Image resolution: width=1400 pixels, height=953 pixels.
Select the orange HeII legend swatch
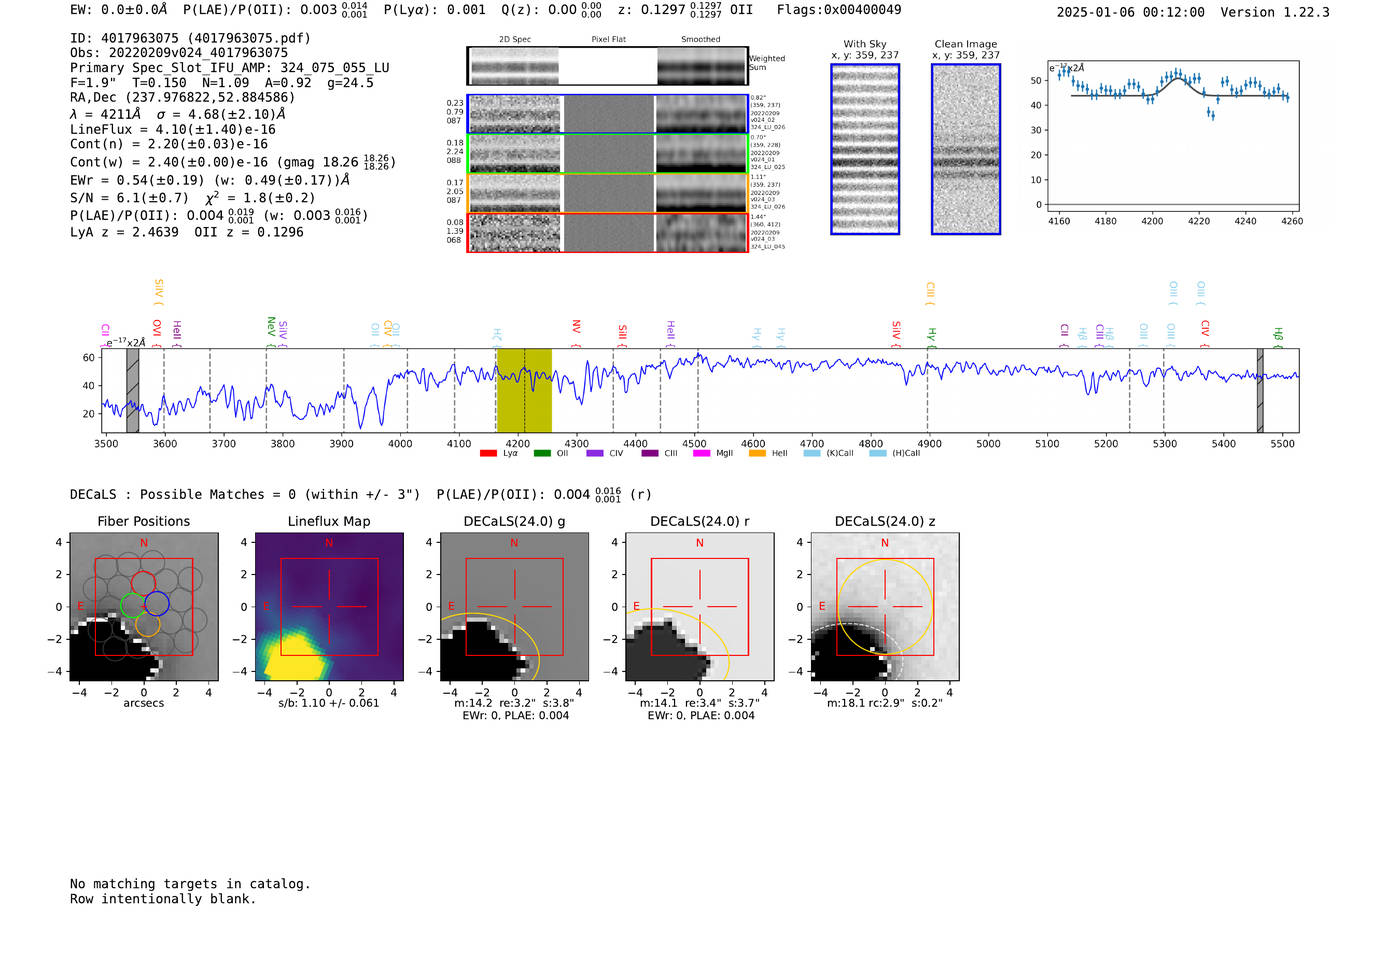pyautogui.click(x=757, y=454)
